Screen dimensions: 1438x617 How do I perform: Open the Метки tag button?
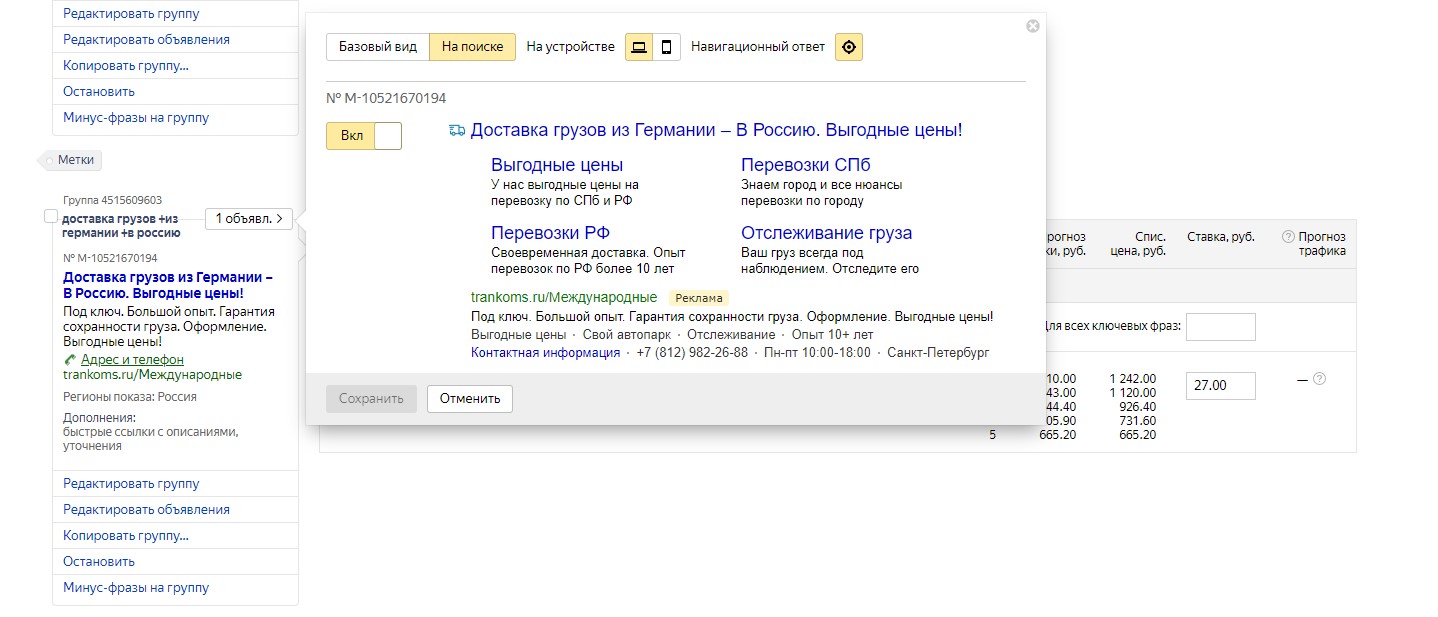(x=71, y=160)
